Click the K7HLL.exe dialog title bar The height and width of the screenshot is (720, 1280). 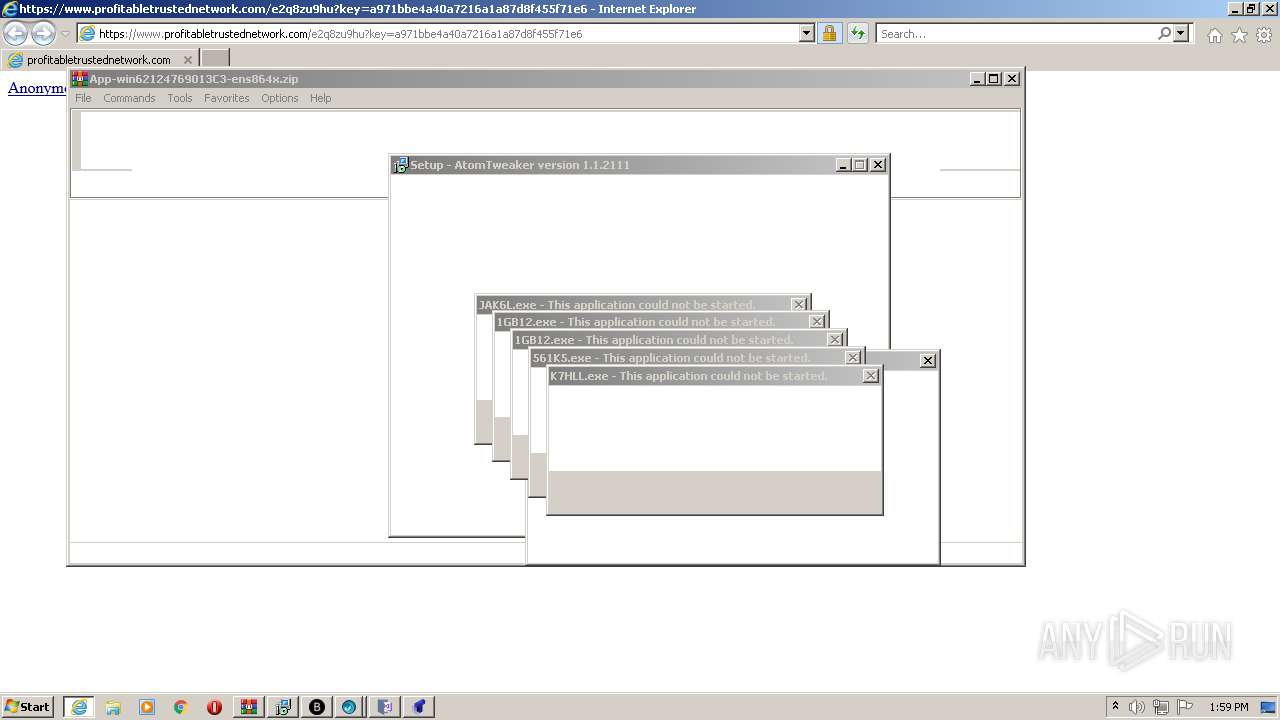[x=714, y=376]
